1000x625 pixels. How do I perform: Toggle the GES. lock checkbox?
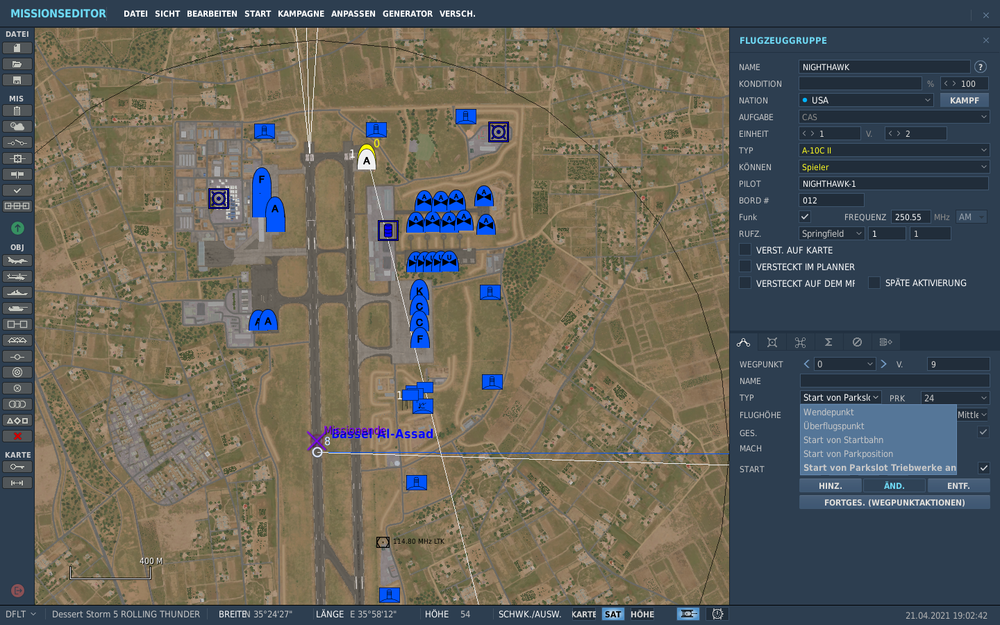click(983, 432)
